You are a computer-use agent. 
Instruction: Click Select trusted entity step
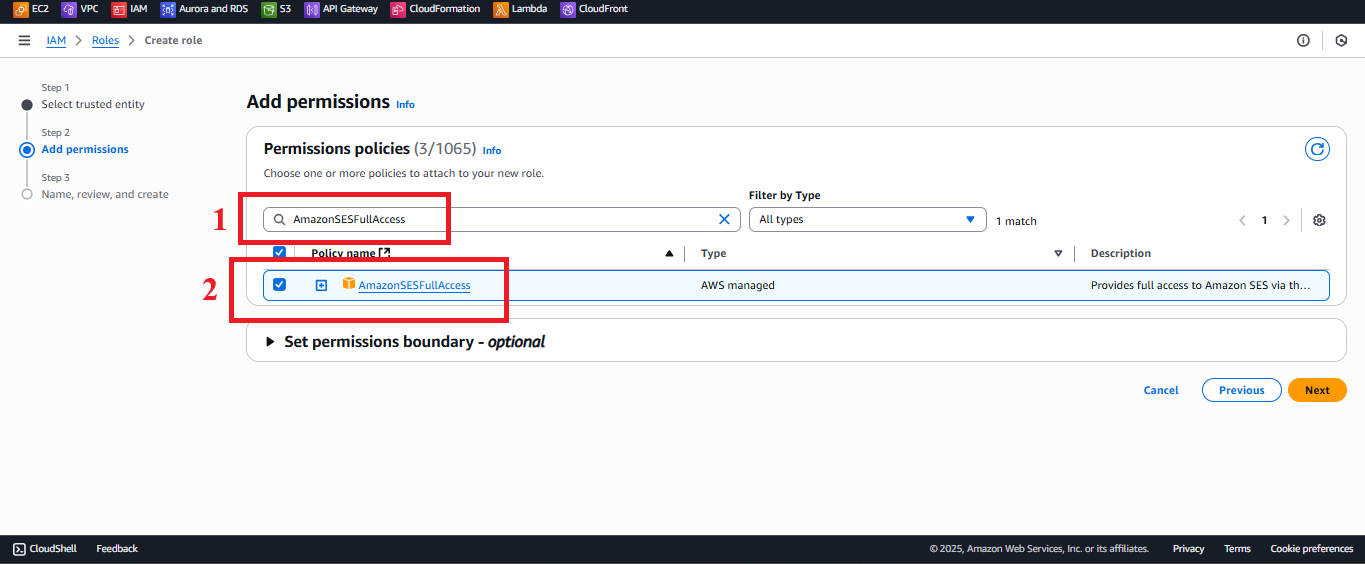pyautogui.click(x=93, y=104)
